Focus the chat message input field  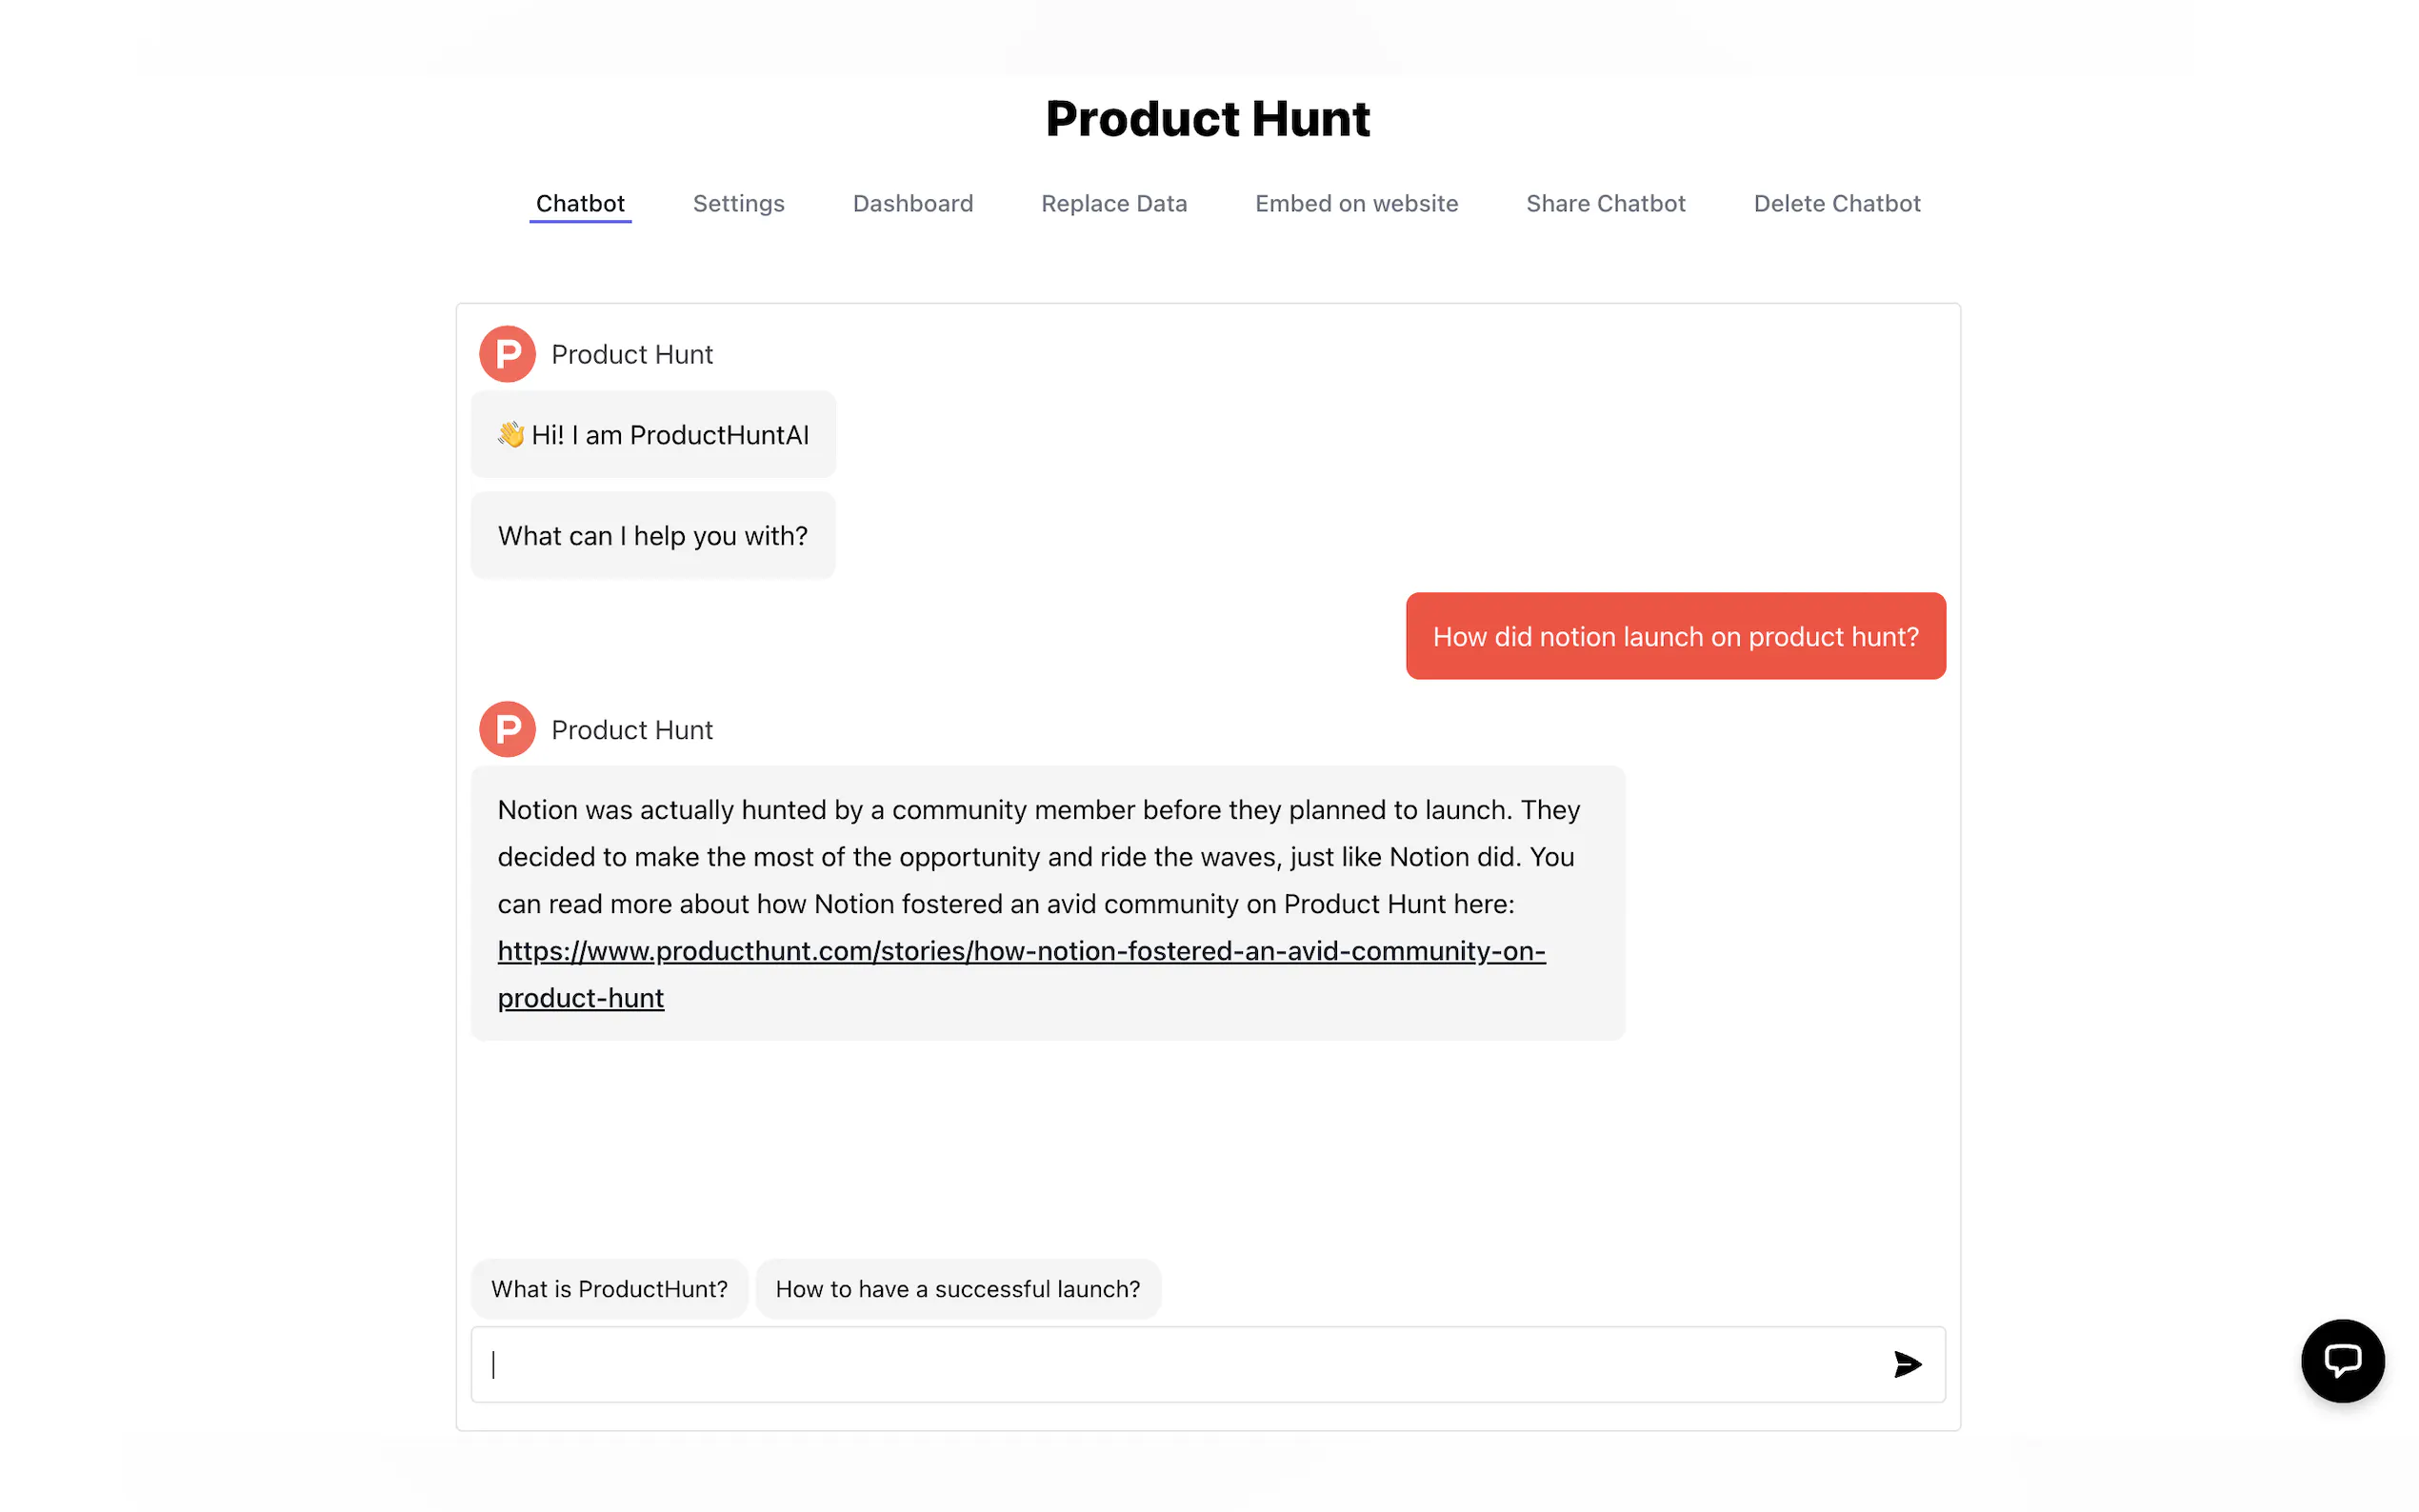click(1180, 1364)
